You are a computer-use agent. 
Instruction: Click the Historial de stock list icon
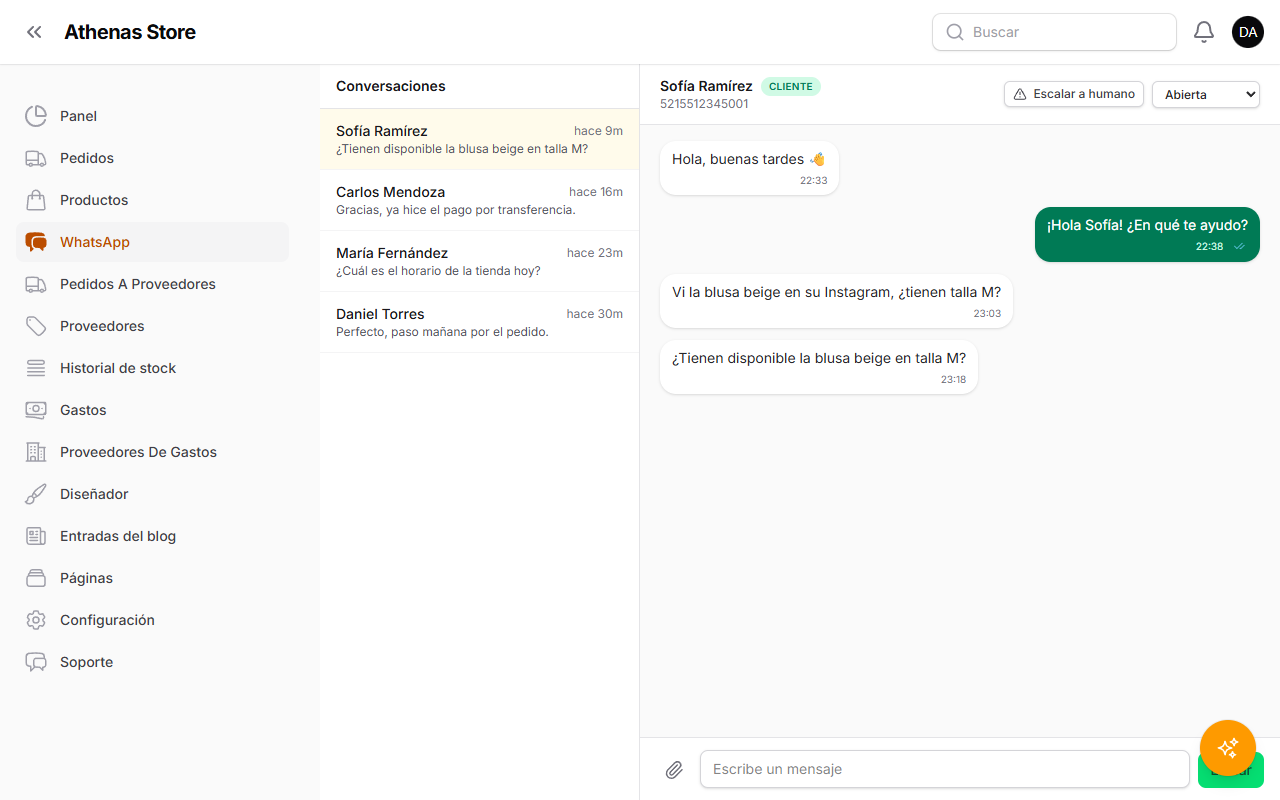coord(36,368)
